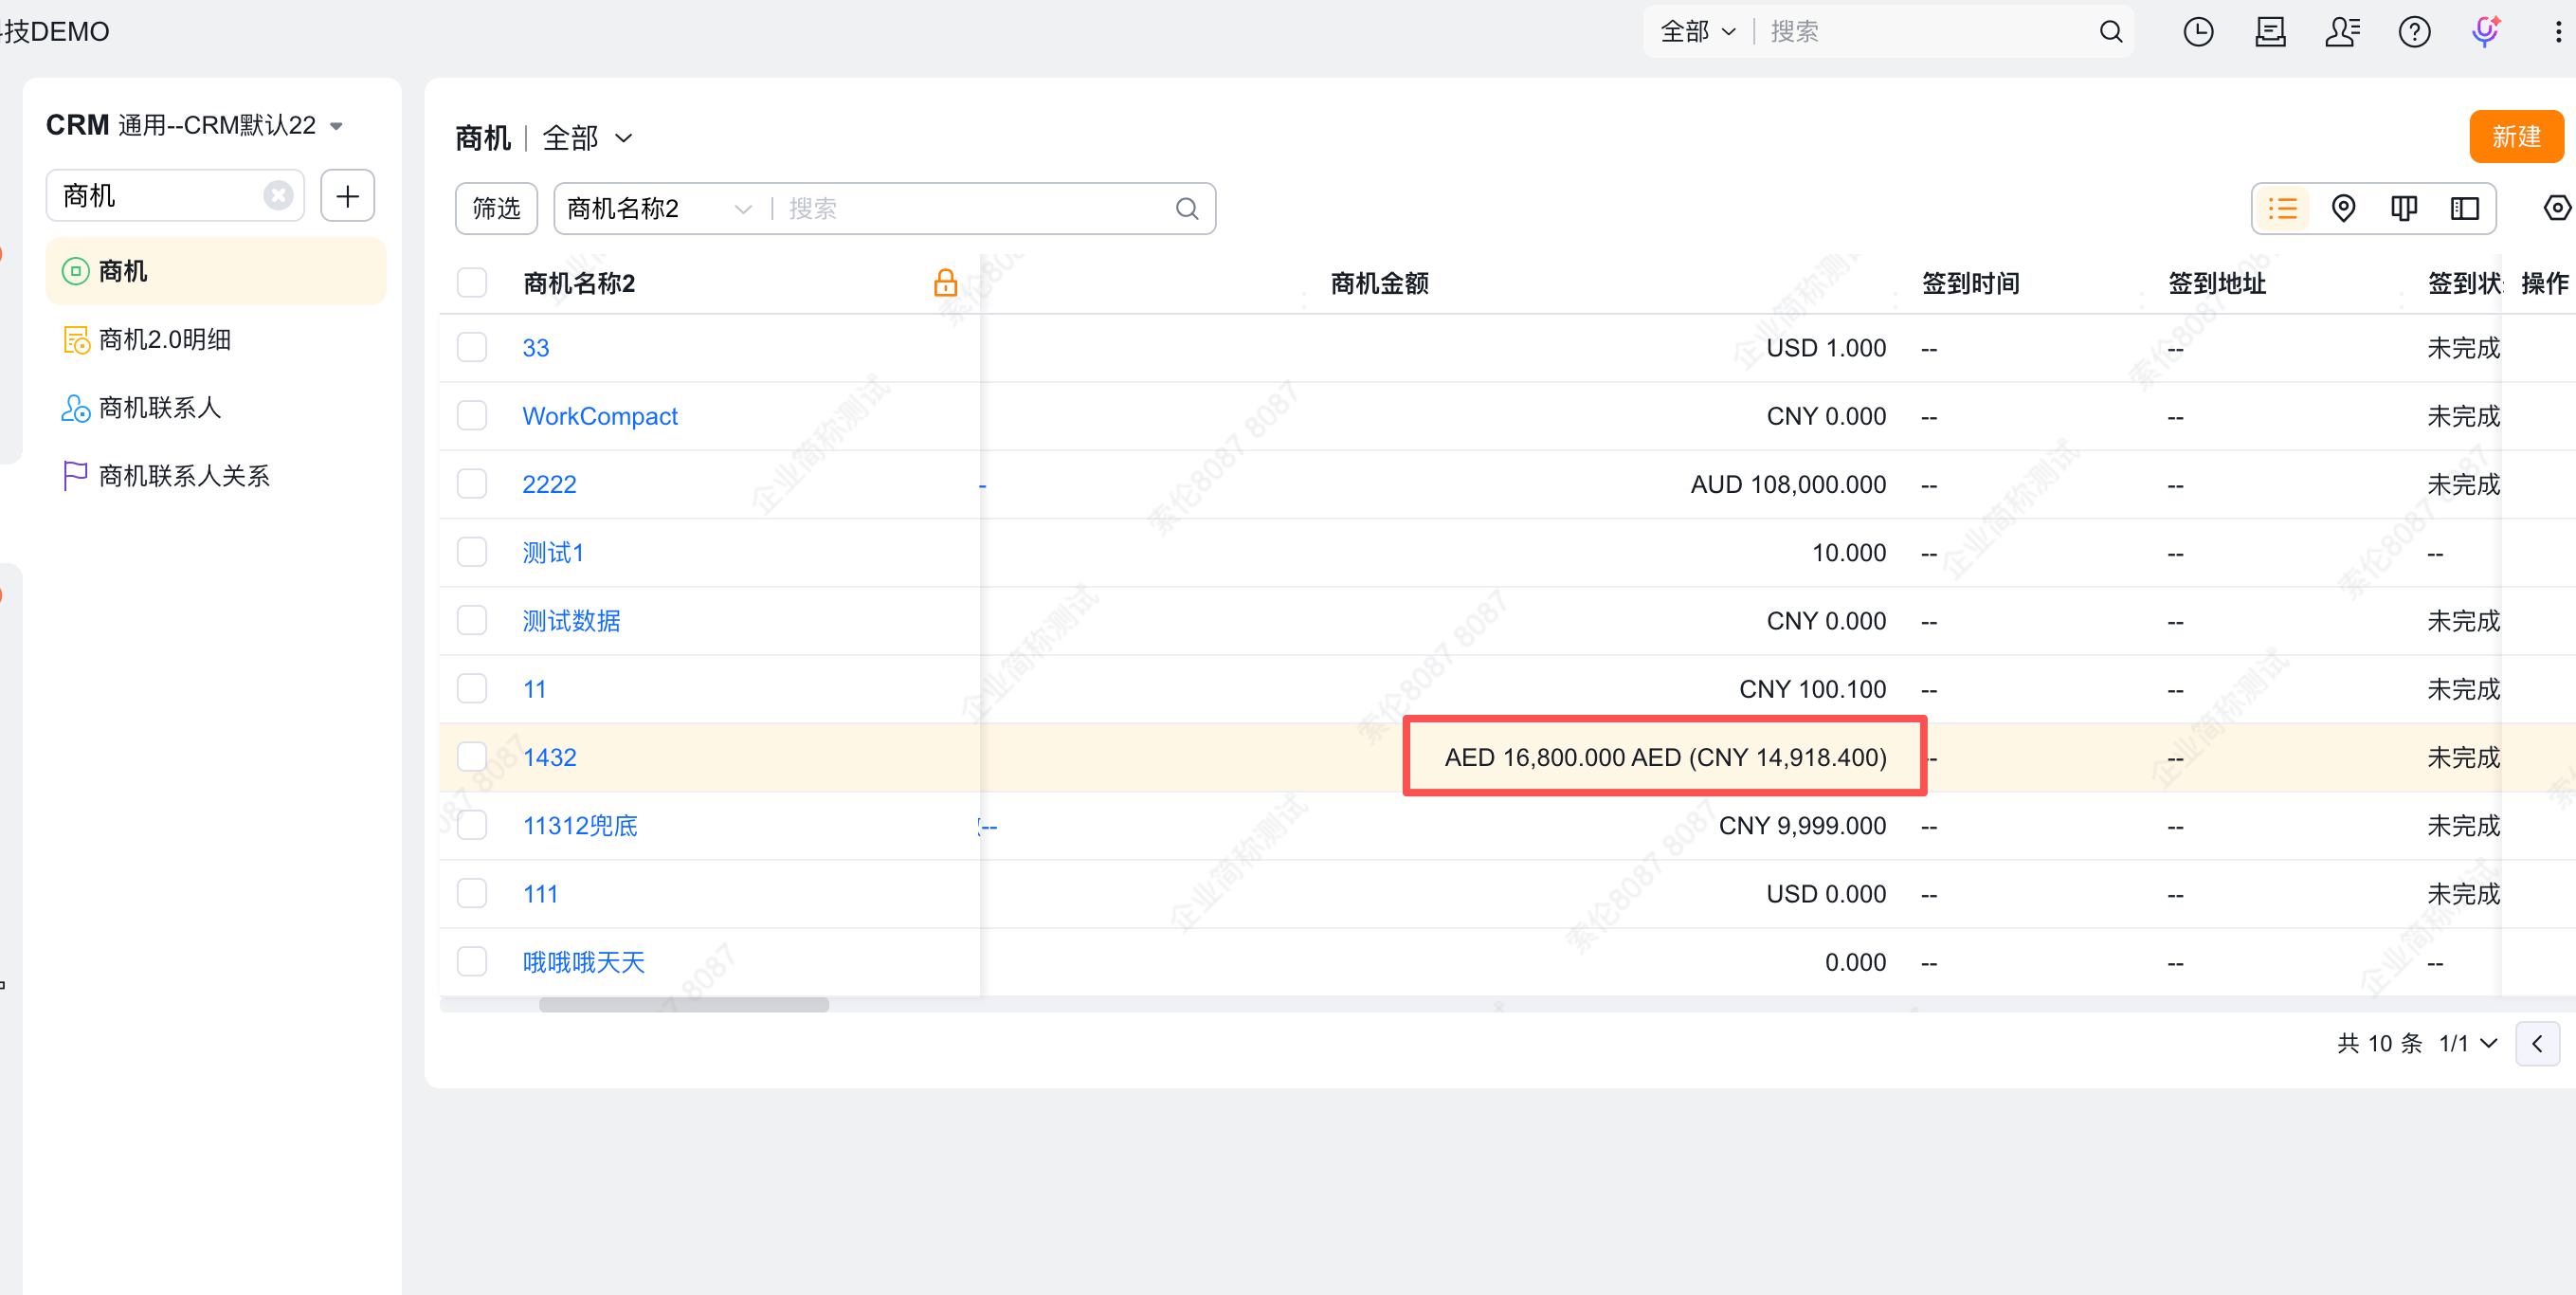Viewport: 2576px width, 1295px height.
Task: Open the 测试数据 opportunity link
Action: pos(571,620)
